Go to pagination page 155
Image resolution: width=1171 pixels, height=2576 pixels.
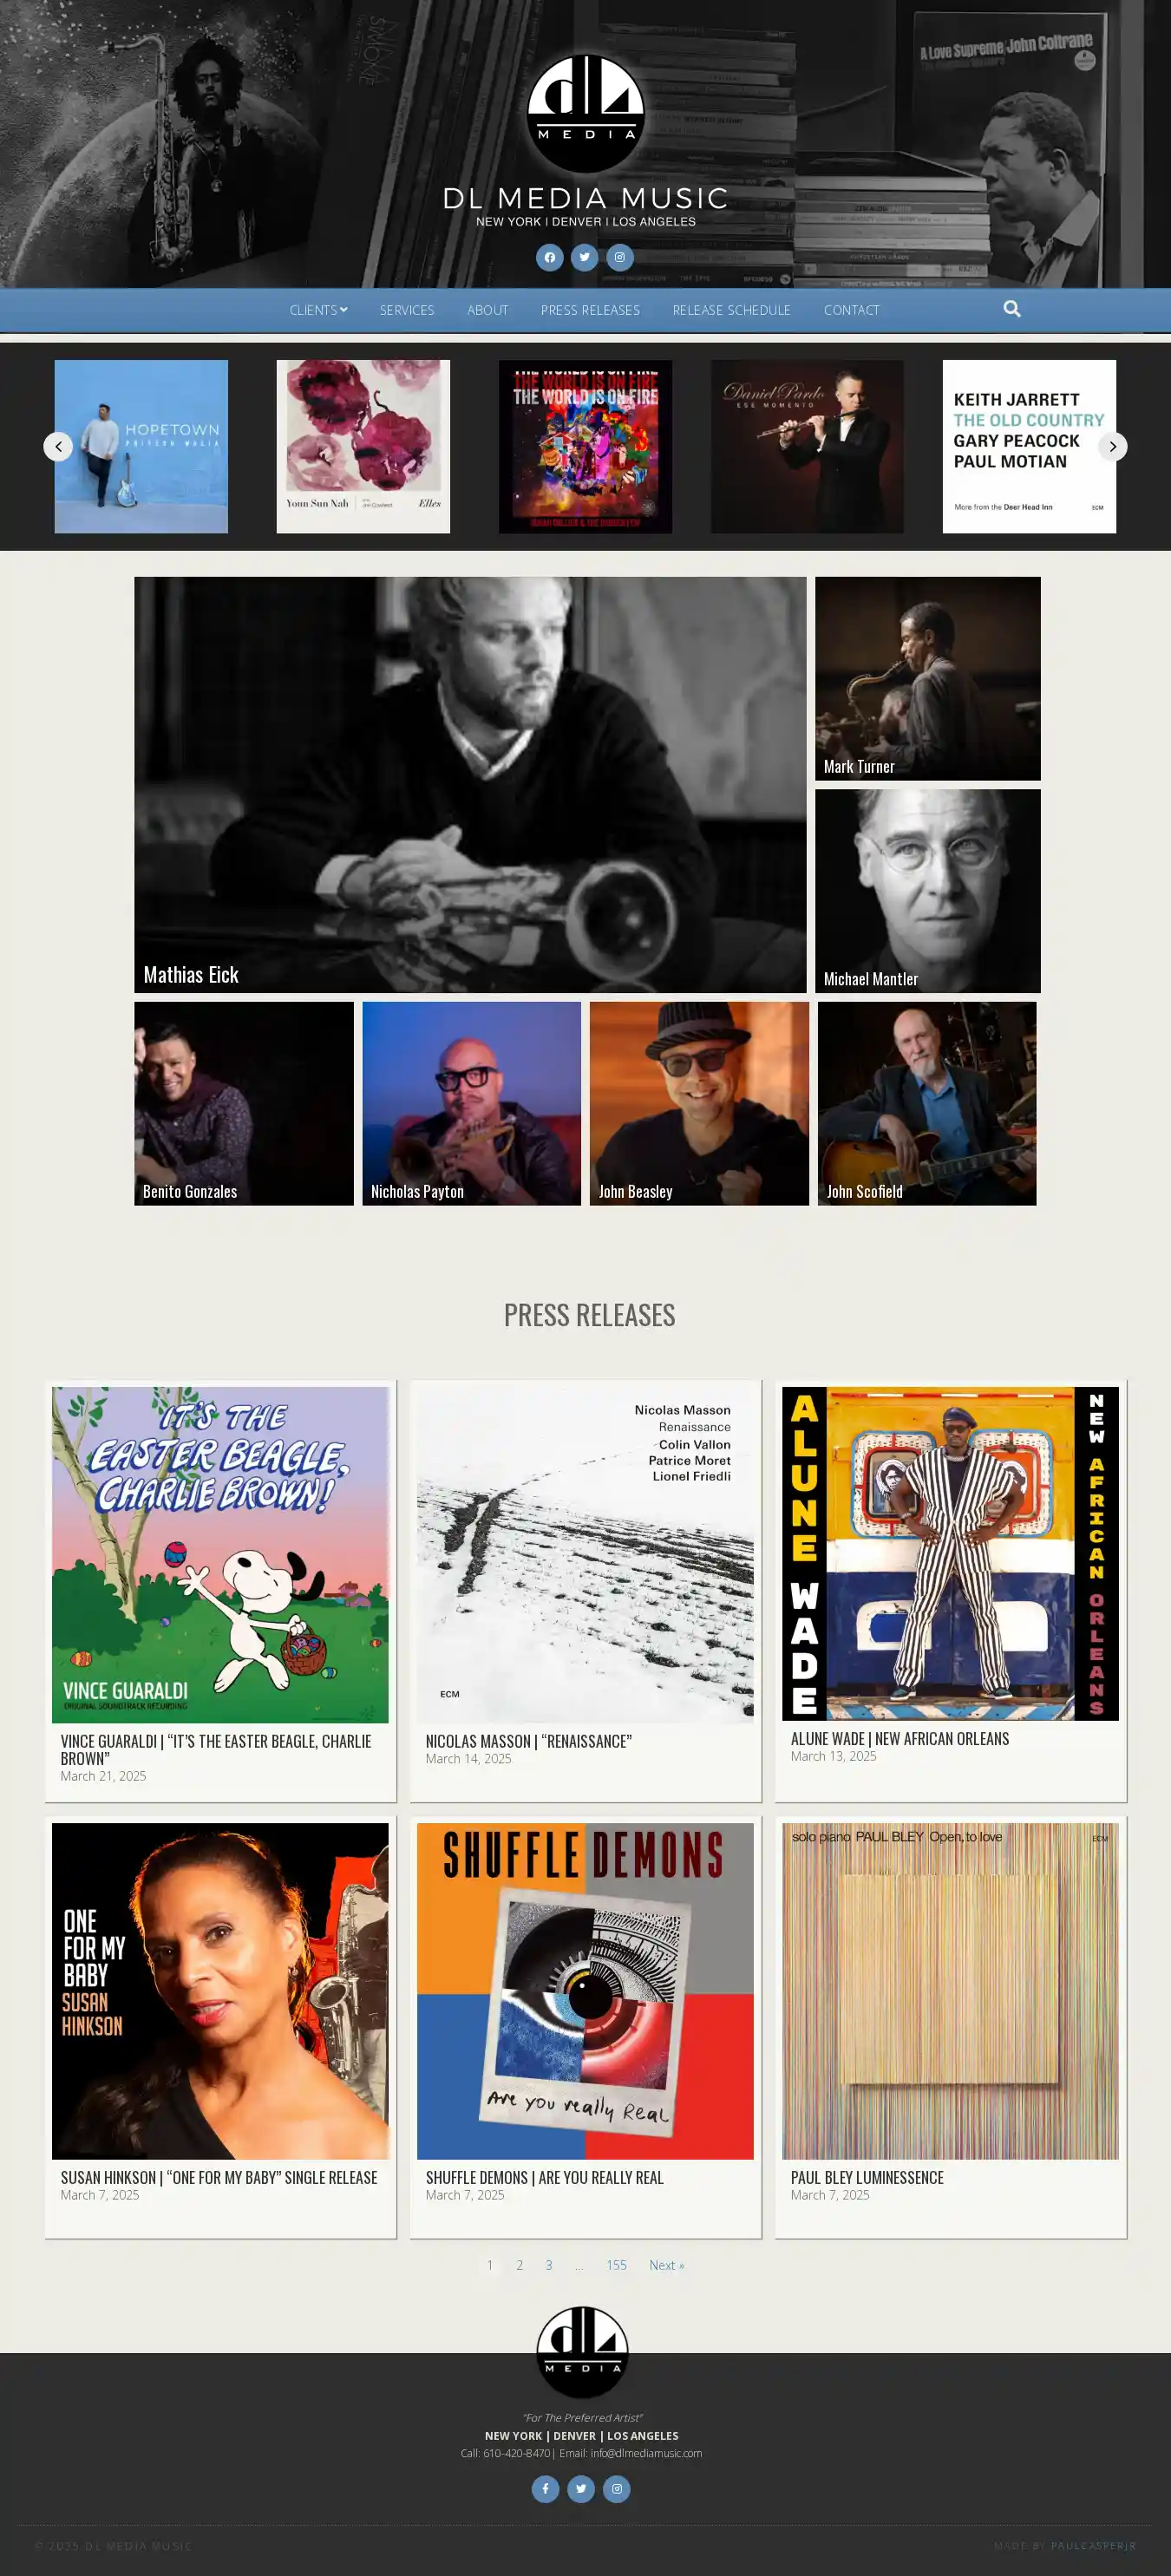(x=616, y=2265)
